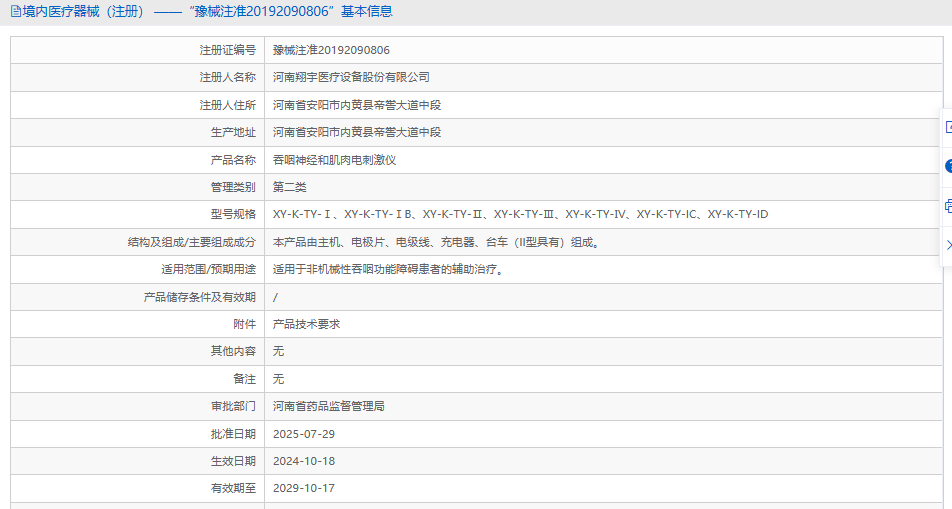
Task: Click product name 吞咽神经和肌肉电刺激仪
Action: [335, 160]
